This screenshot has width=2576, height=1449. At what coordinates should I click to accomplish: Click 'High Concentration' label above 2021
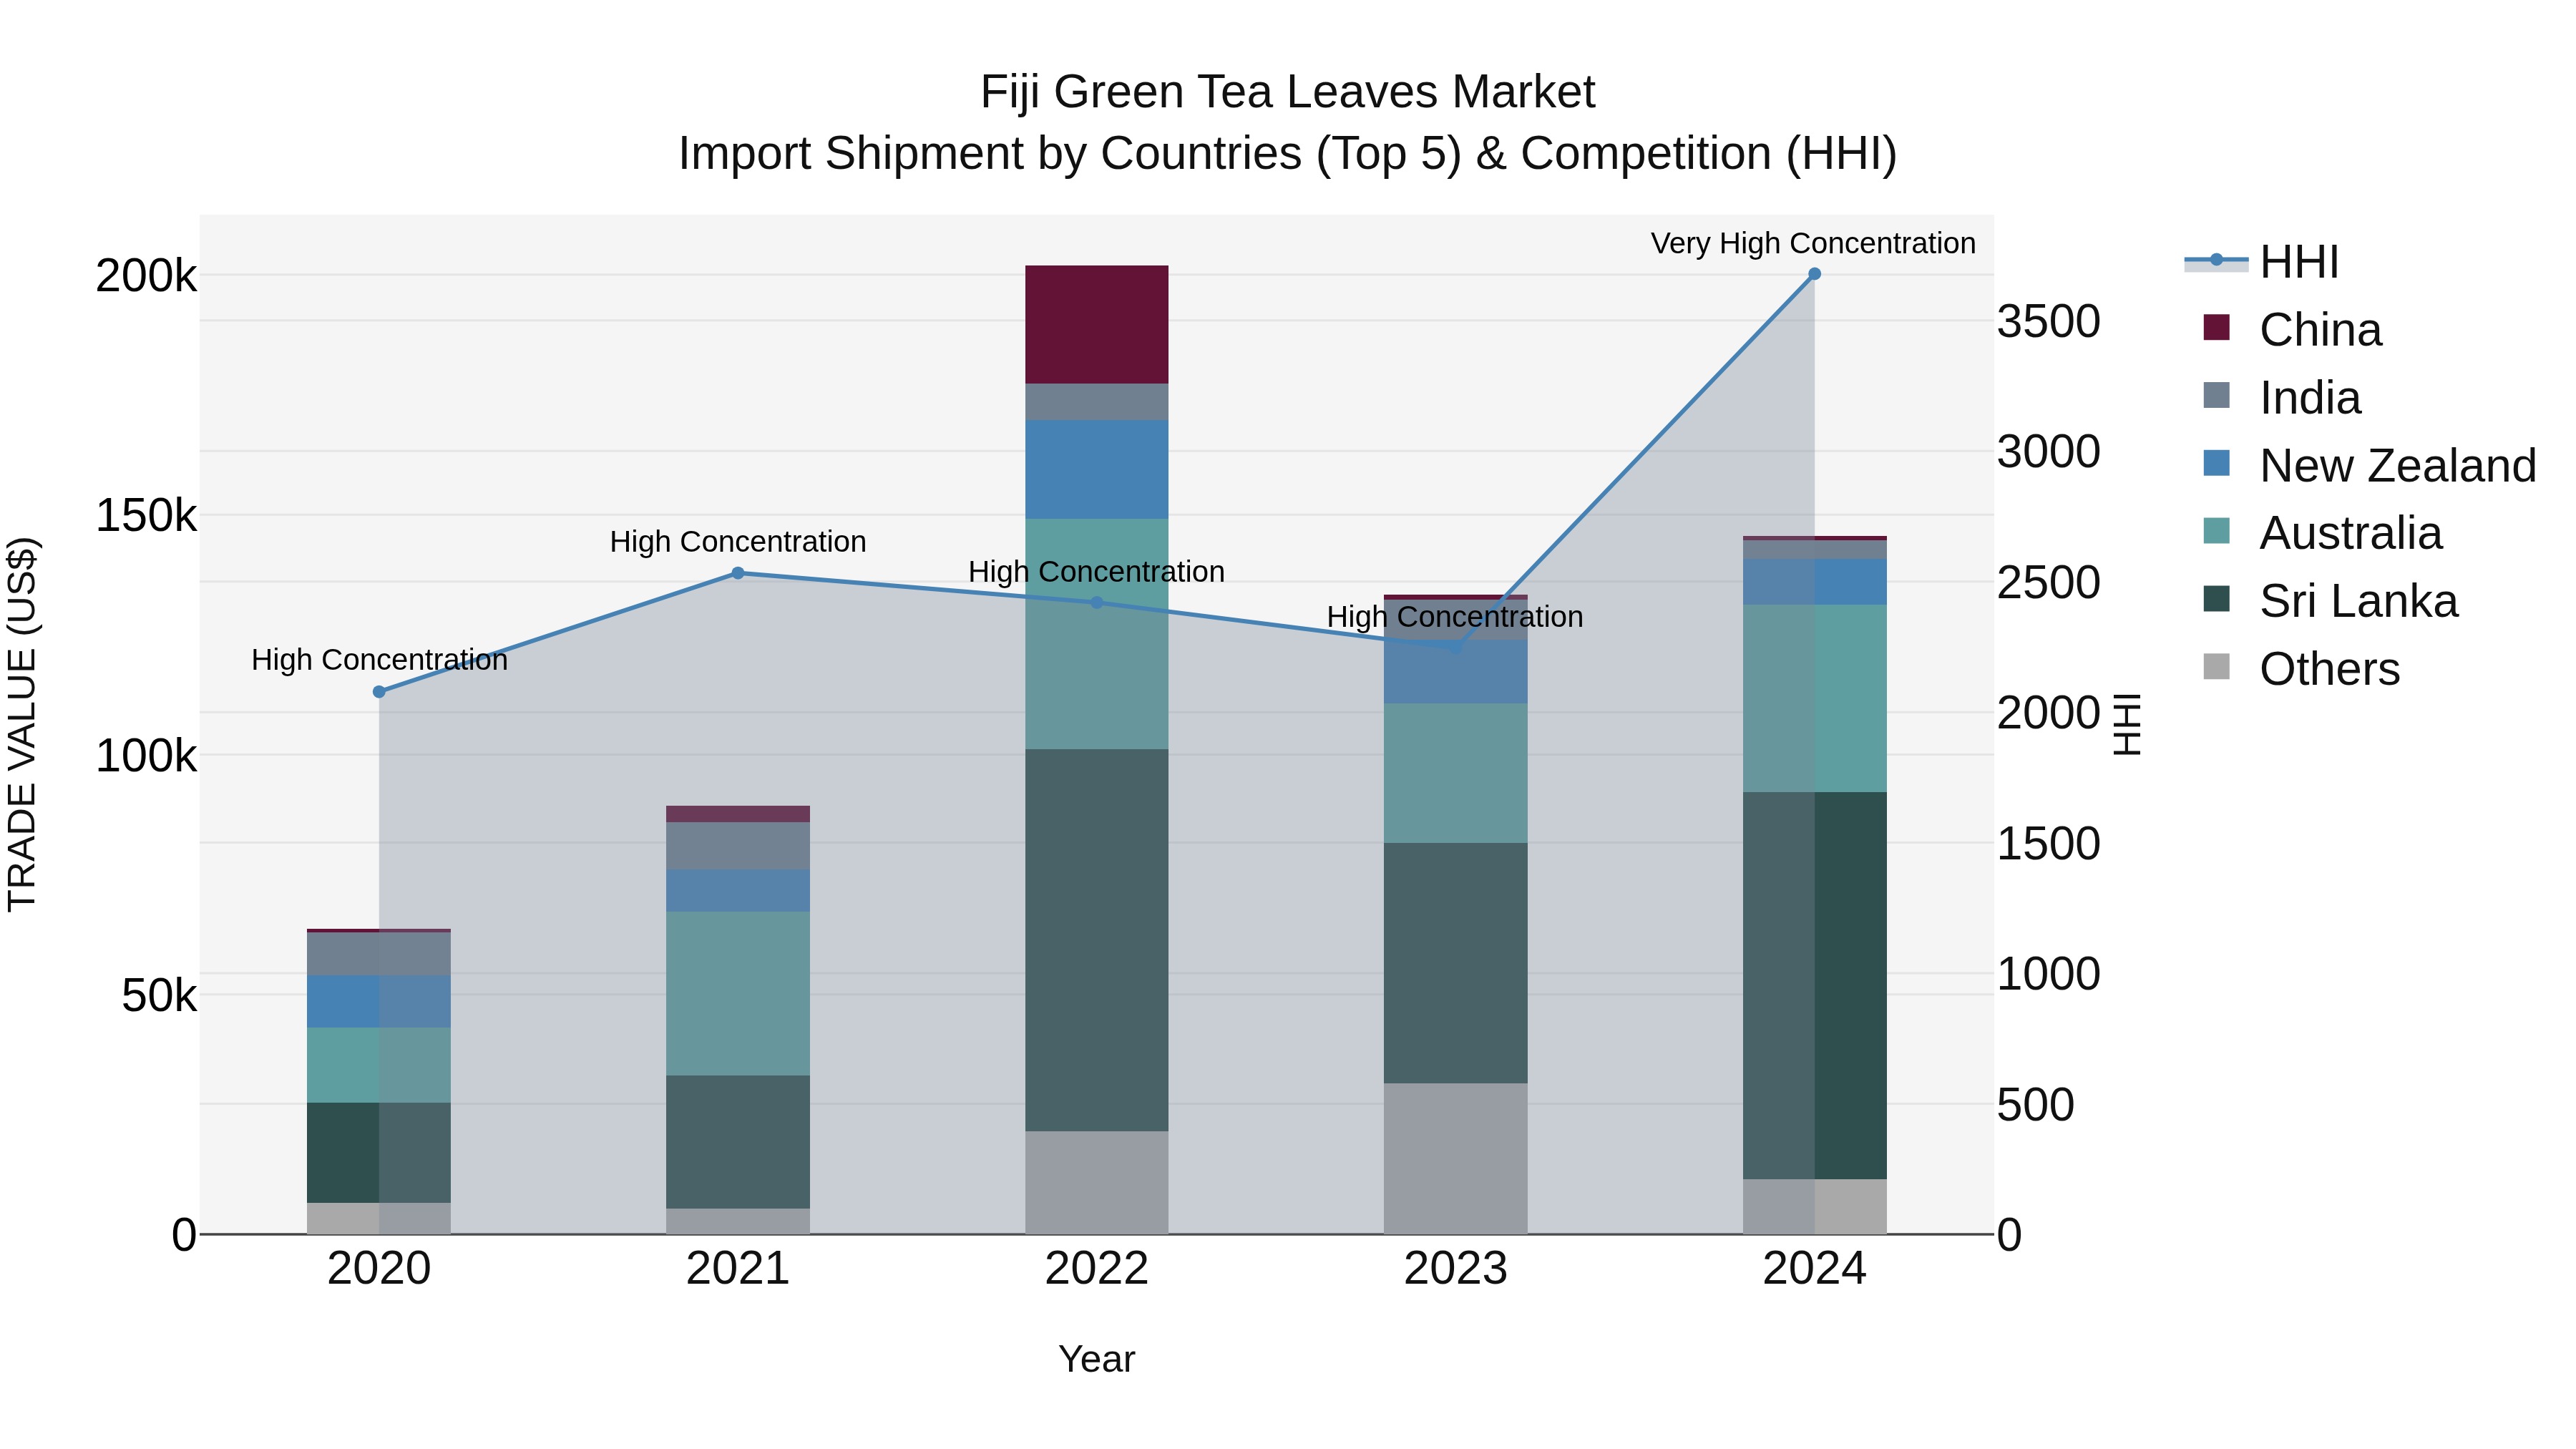tap(738, 542)
